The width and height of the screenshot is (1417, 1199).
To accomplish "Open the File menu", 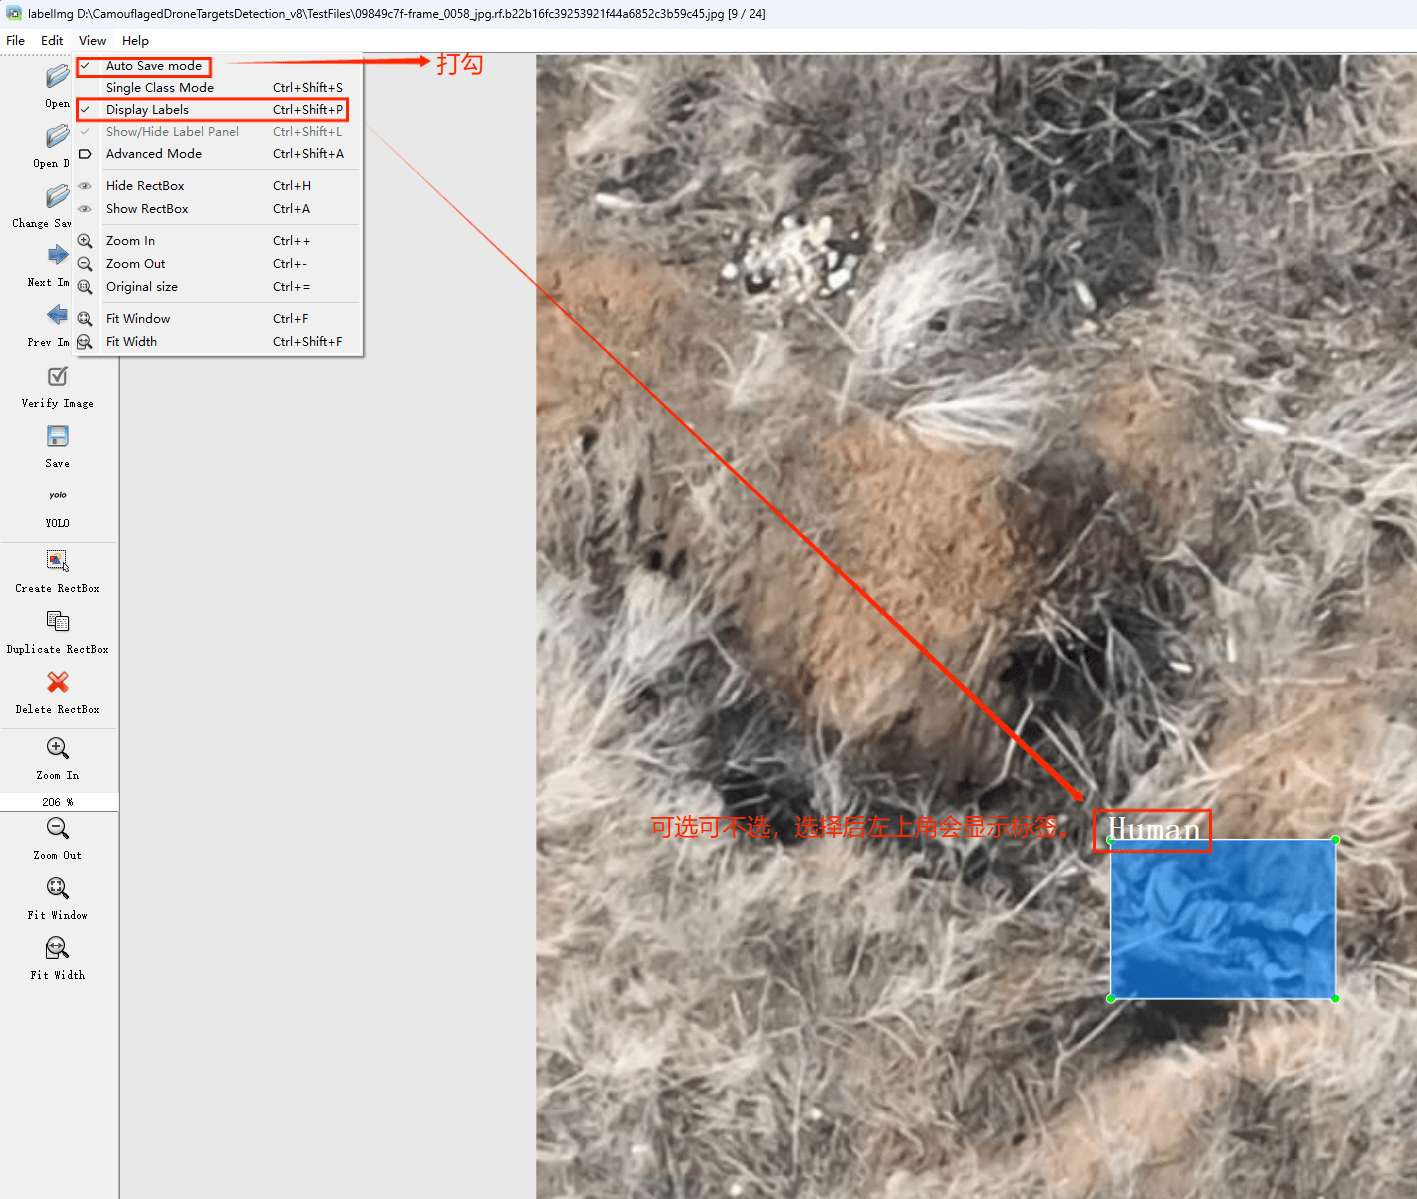I will [x=15, y=41].
